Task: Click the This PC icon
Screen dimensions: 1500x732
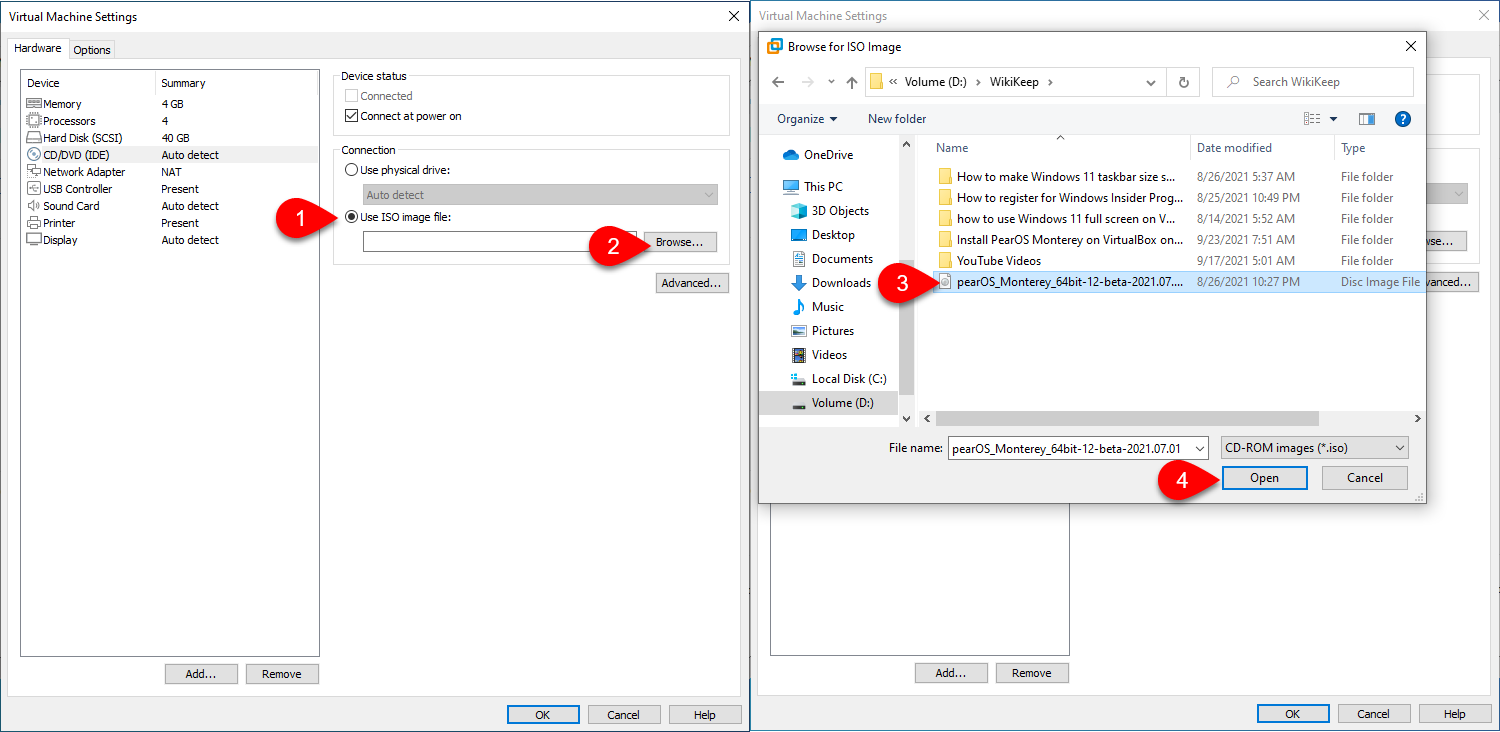Action: point(791,187)
